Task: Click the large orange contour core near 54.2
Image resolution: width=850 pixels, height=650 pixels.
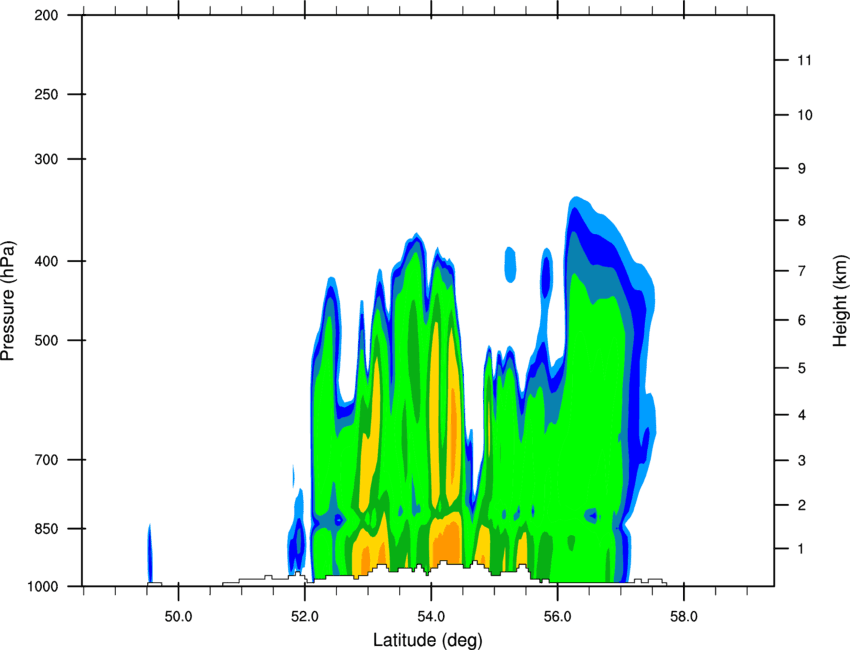Action: (446, 542)
